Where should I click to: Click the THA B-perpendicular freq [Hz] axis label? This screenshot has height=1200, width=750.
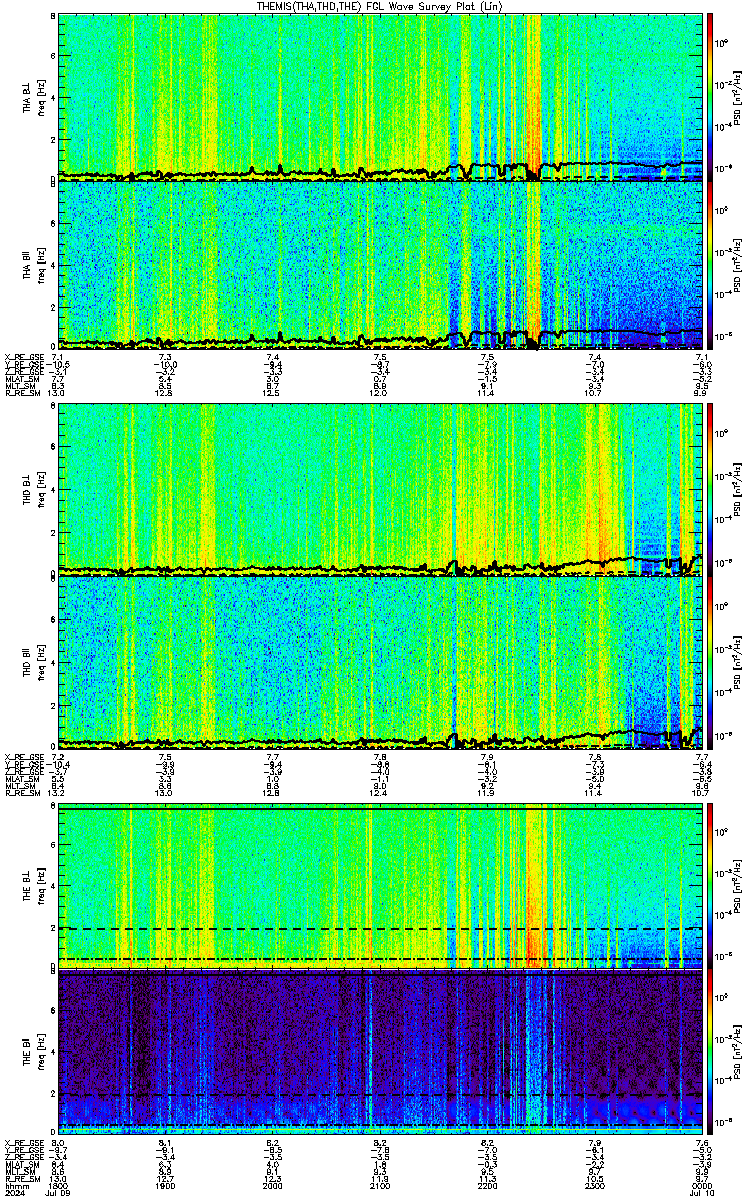[x=39, y=96]
